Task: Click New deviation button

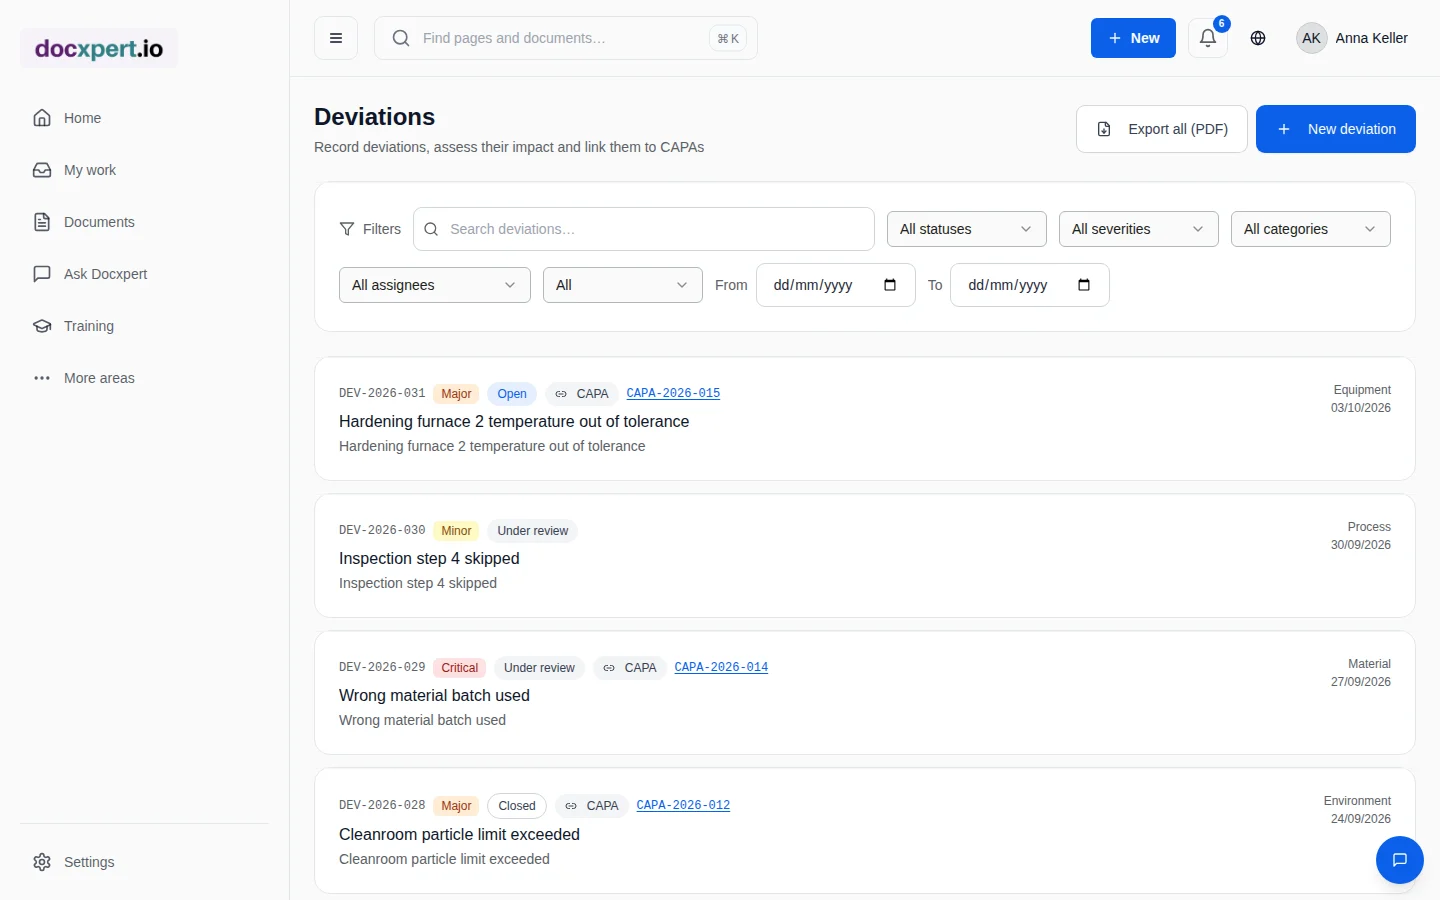Action: click(1336, 129)
